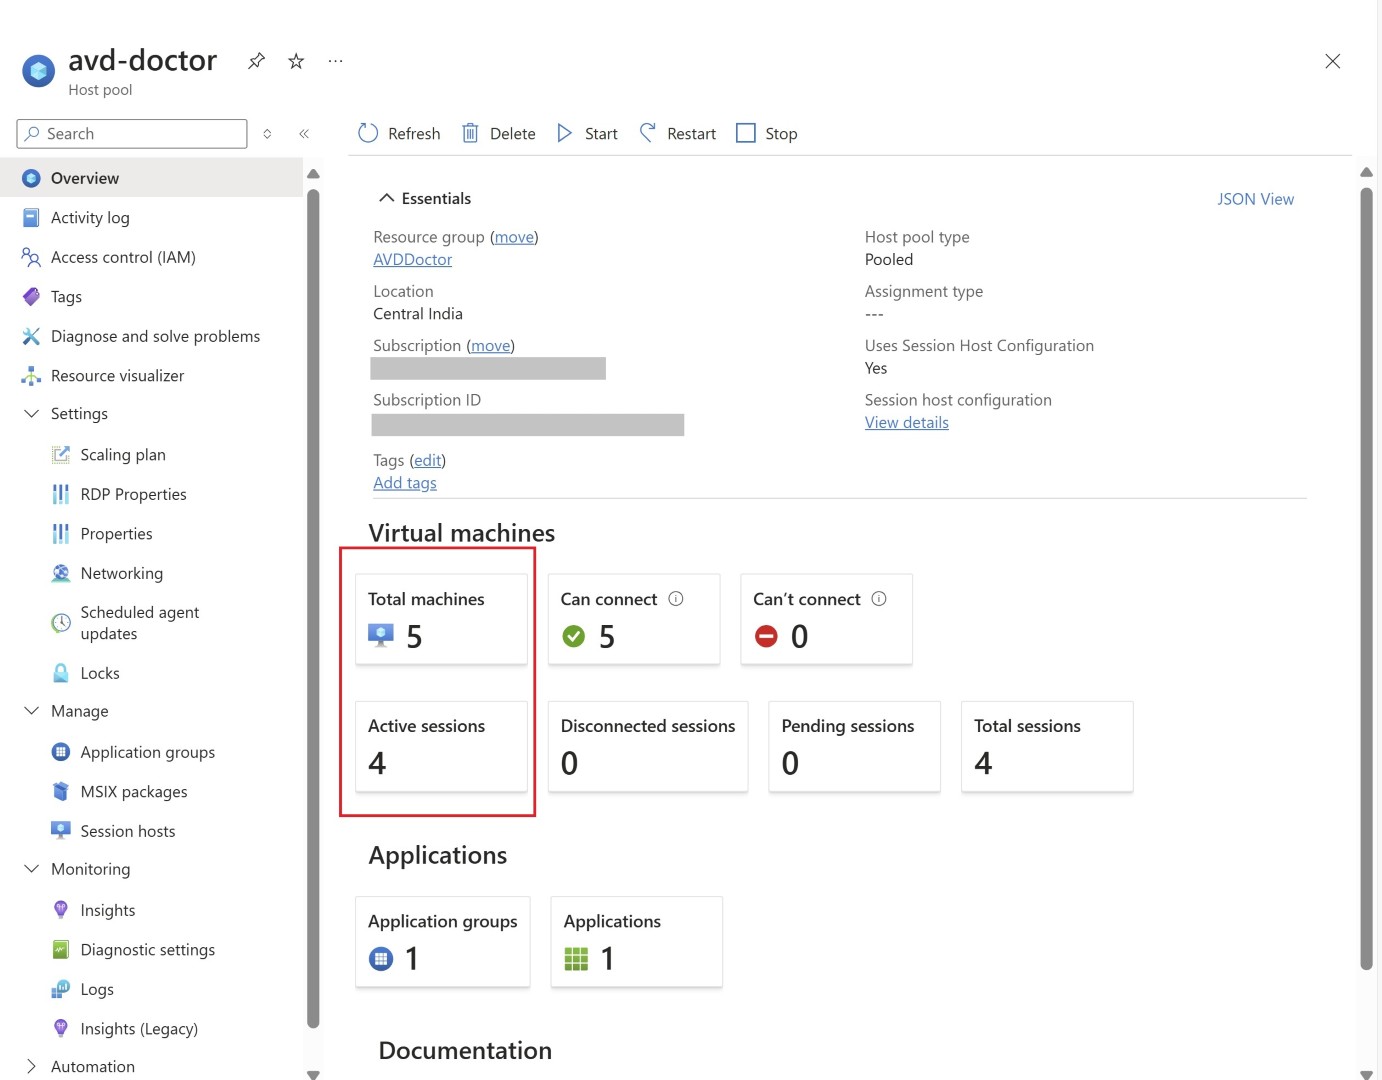
Task: Click the info icon next to Can connect
Action: pyautogui.click(x=676, y=599)
